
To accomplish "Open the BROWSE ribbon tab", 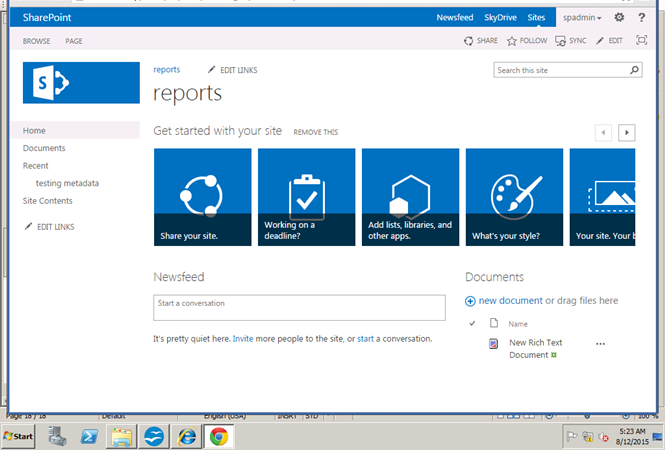I will (x=37, y=41).
